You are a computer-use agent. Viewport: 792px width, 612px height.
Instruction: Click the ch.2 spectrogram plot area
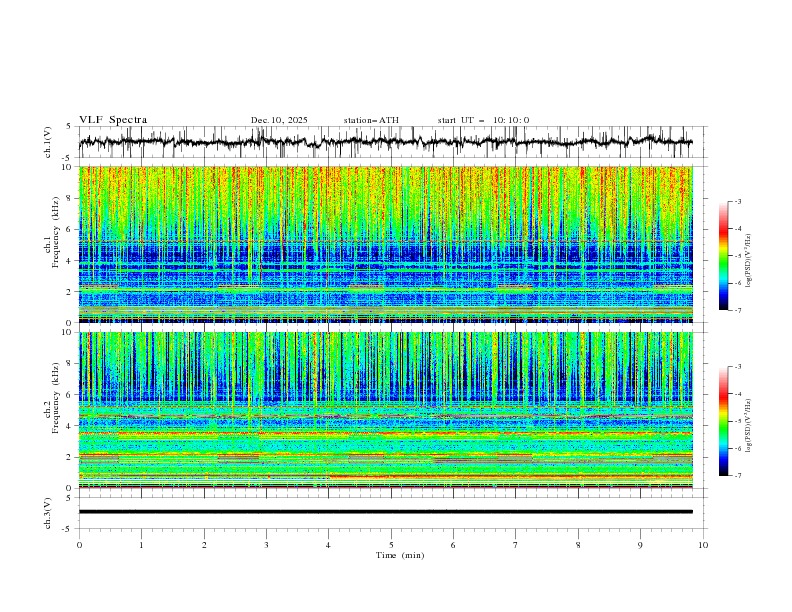tap(385, 410)
